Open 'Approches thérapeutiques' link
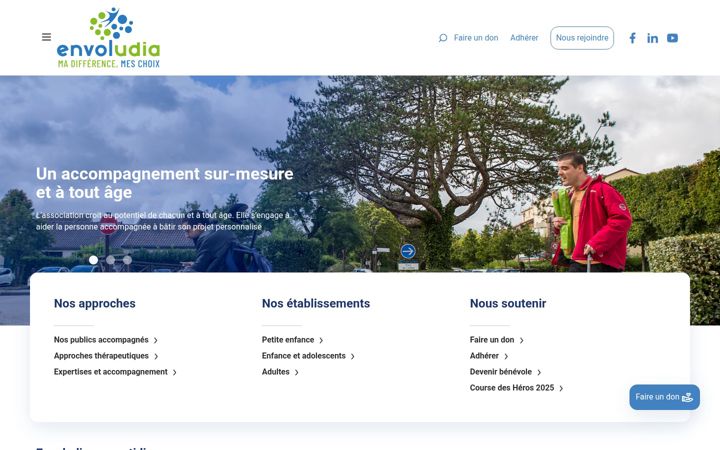720x450 pixels. click(106, 356)
